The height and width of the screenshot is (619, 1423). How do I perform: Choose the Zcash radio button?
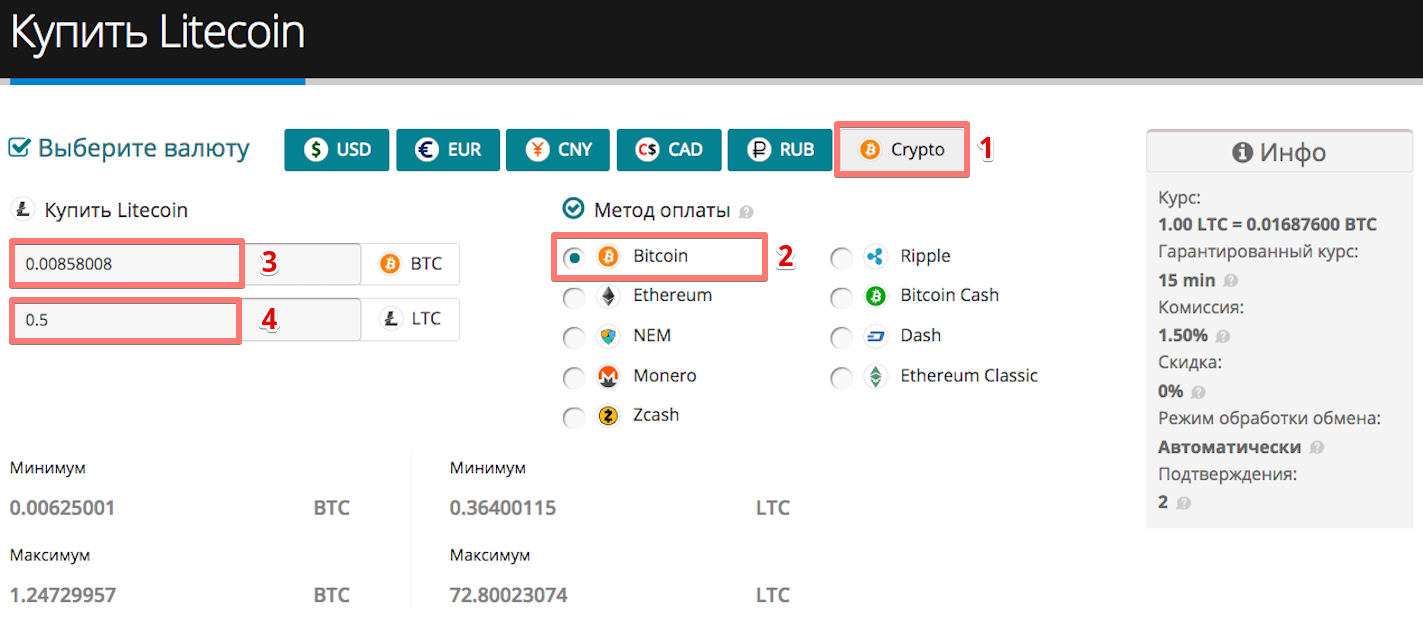(x=574, y=418)
